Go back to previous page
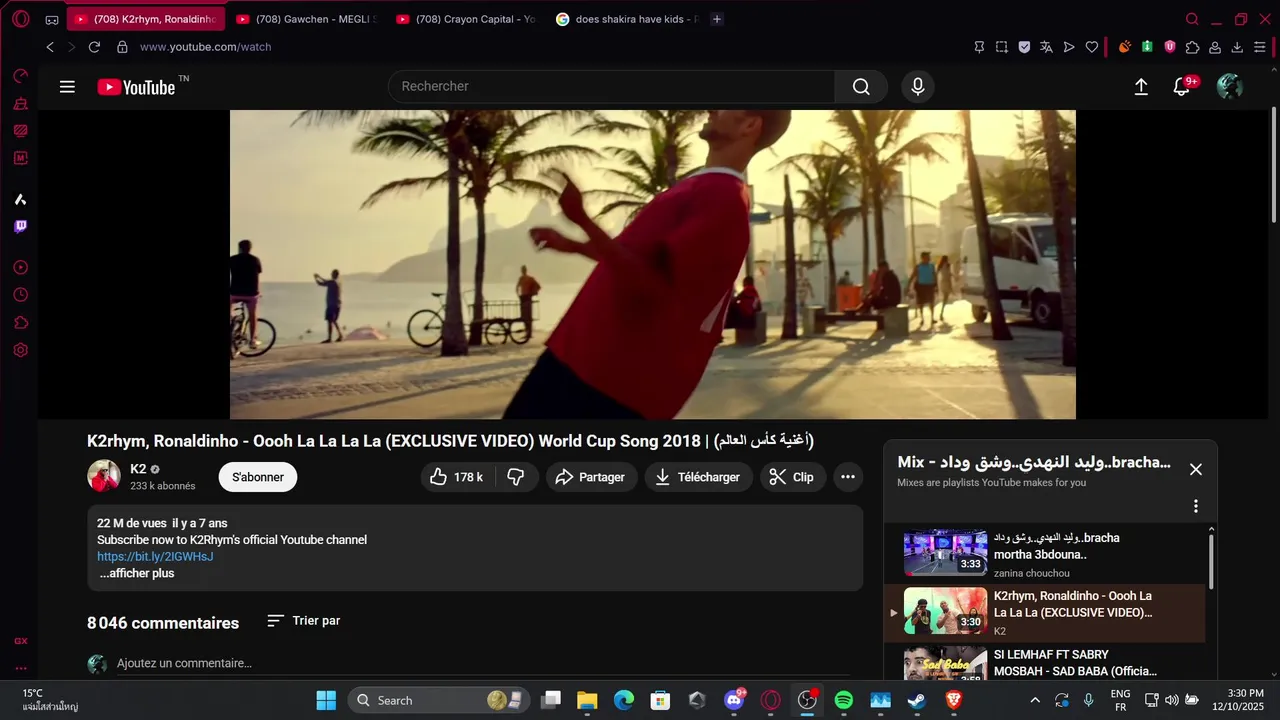 (x=50, y=47)
